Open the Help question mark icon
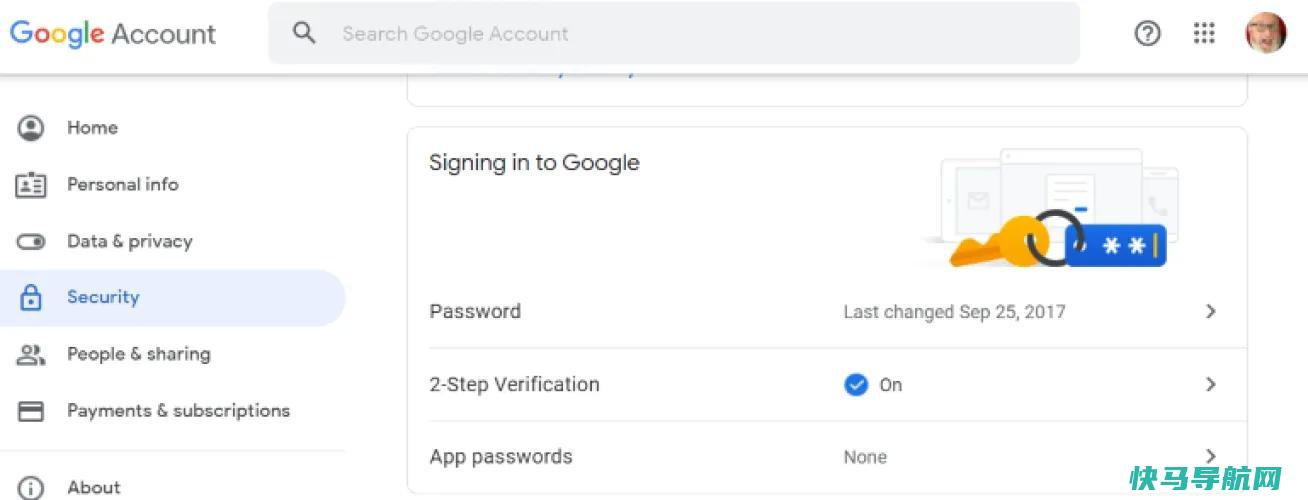Image resolution: width=1308 pixels, height=500 pixels. tap(1148, 33)
